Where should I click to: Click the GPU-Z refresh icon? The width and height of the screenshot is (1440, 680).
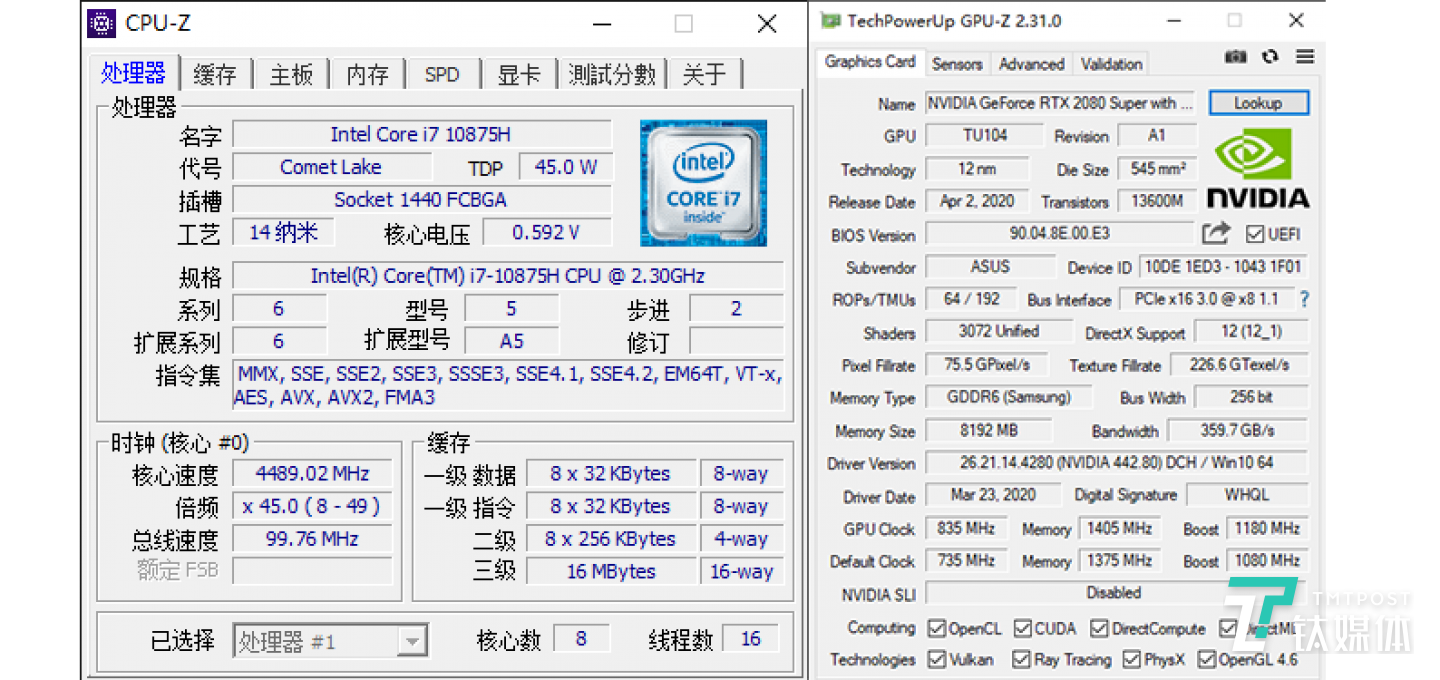(1270, 57)
